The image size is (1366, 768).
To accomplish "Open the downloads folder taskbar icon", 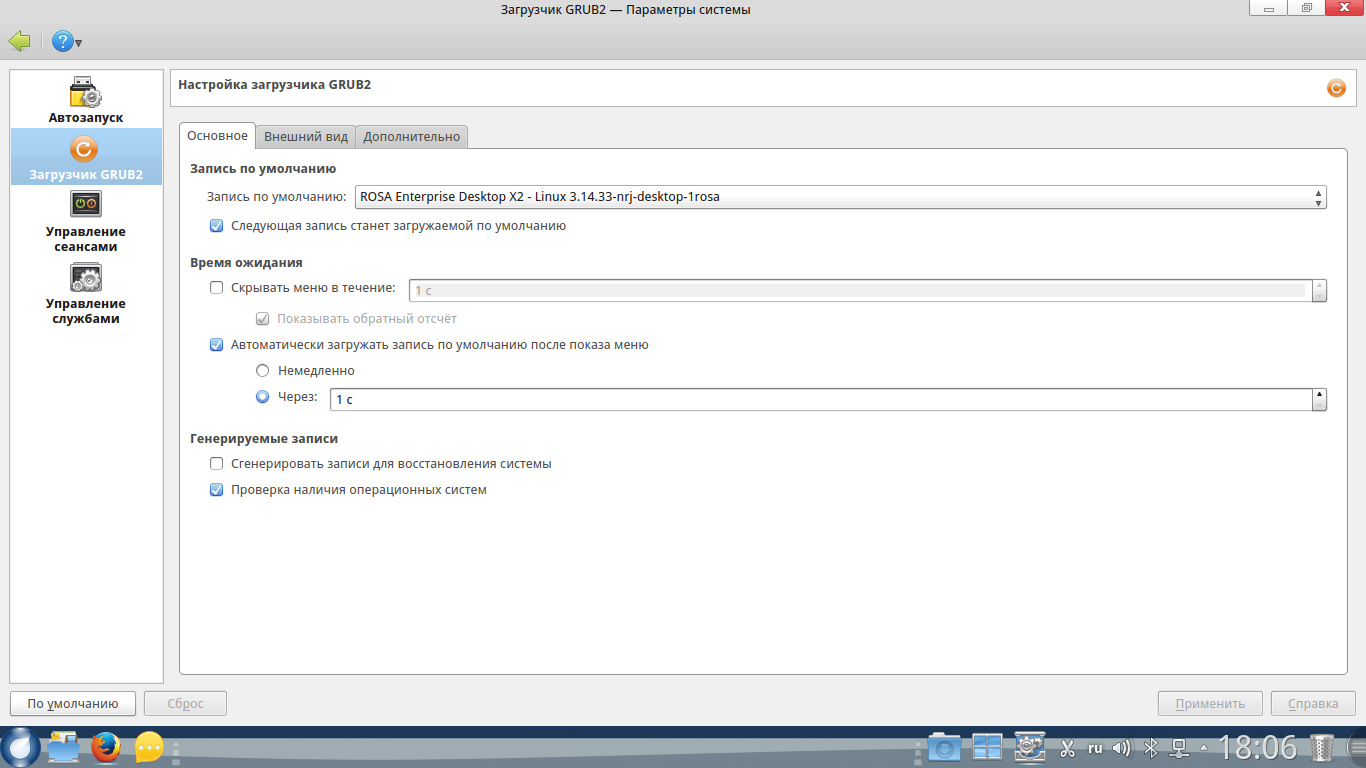I will (944, 747).
